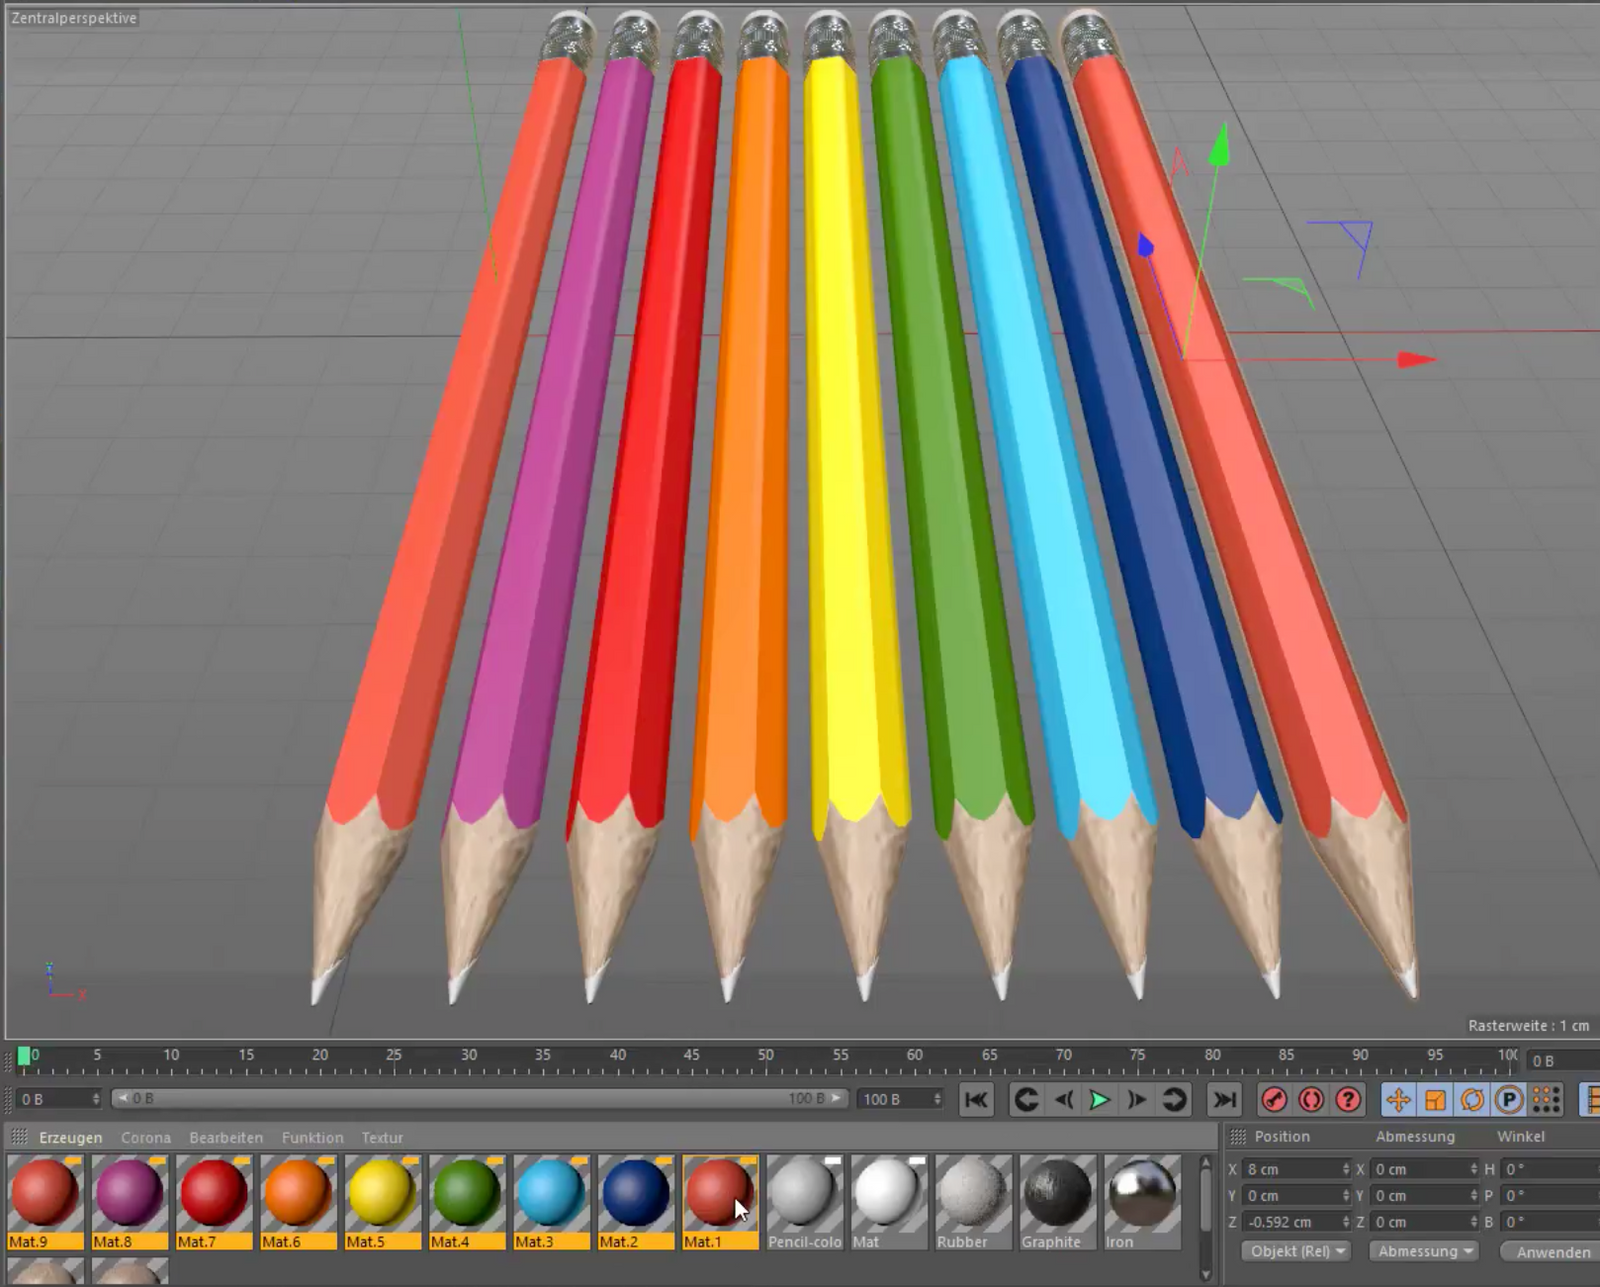
Task: Jump to the end of the animation
Action: click(x=1224, y=1100)
